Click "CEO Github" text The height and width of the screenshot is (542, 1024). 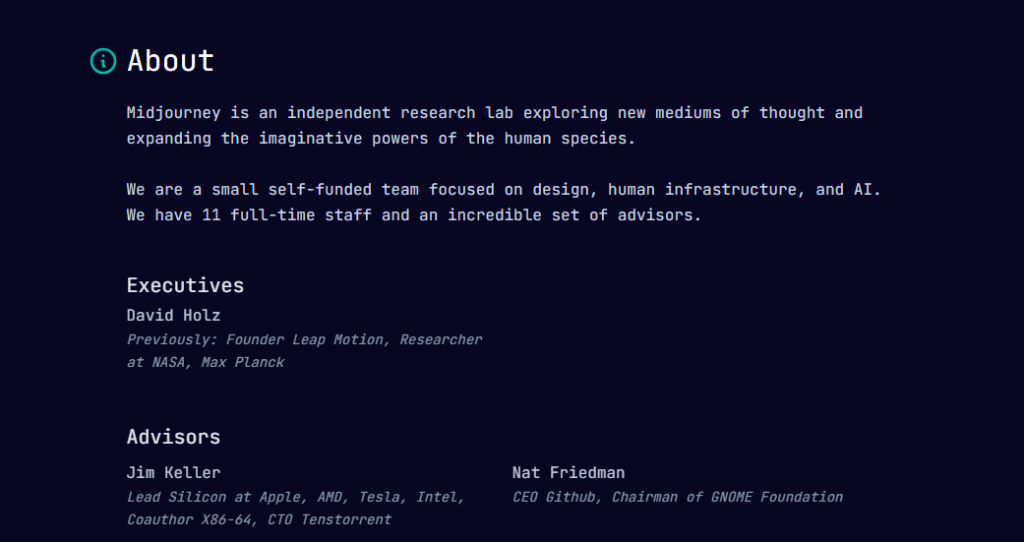click(556, 497)
